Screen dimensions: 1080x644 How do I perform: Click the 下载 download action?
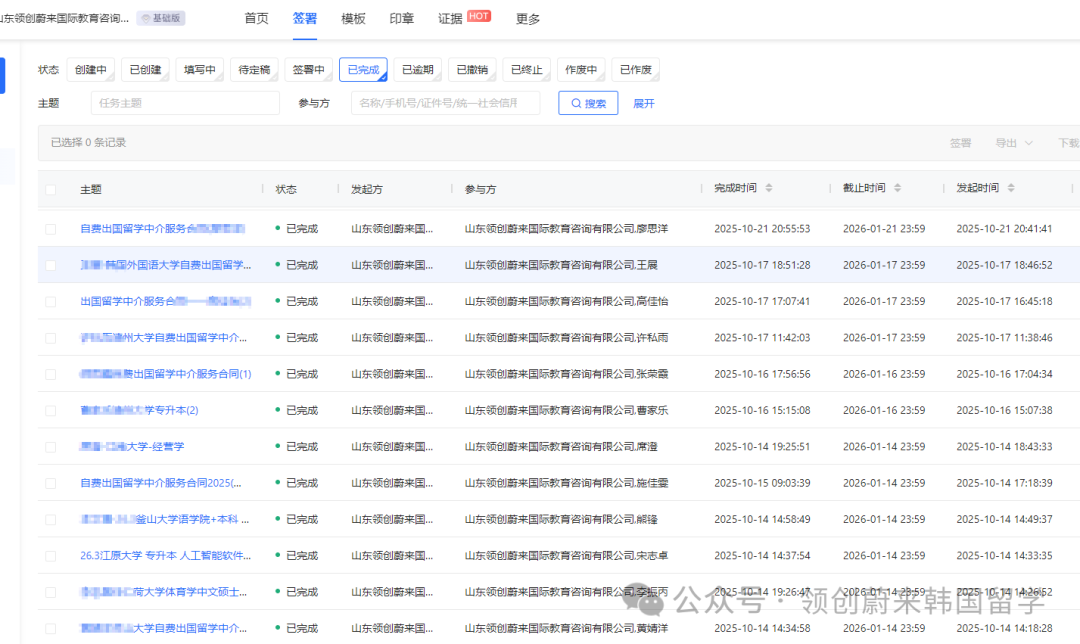[1069, 142]
